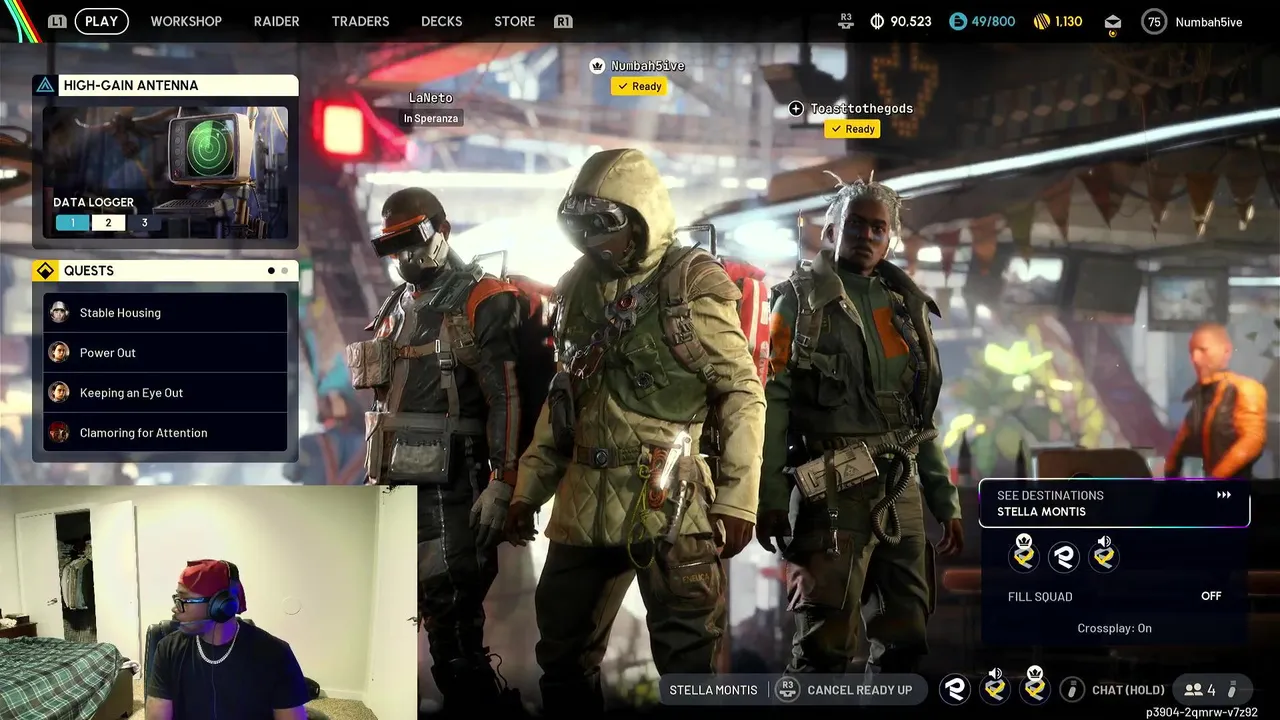Screen dimensions: 1280x720
Task: Open the mail inbox envelope icon
Action: click(1113, 22)
